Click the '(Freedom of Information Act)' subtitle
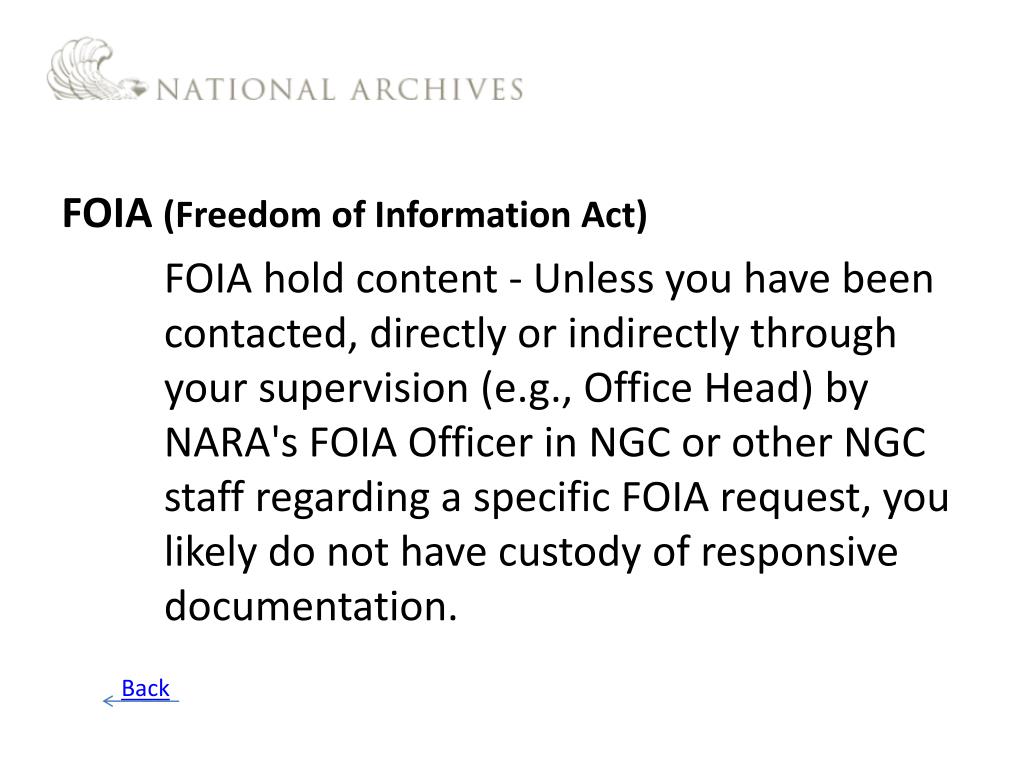The image size is (1024, 768). click(405, 215)
